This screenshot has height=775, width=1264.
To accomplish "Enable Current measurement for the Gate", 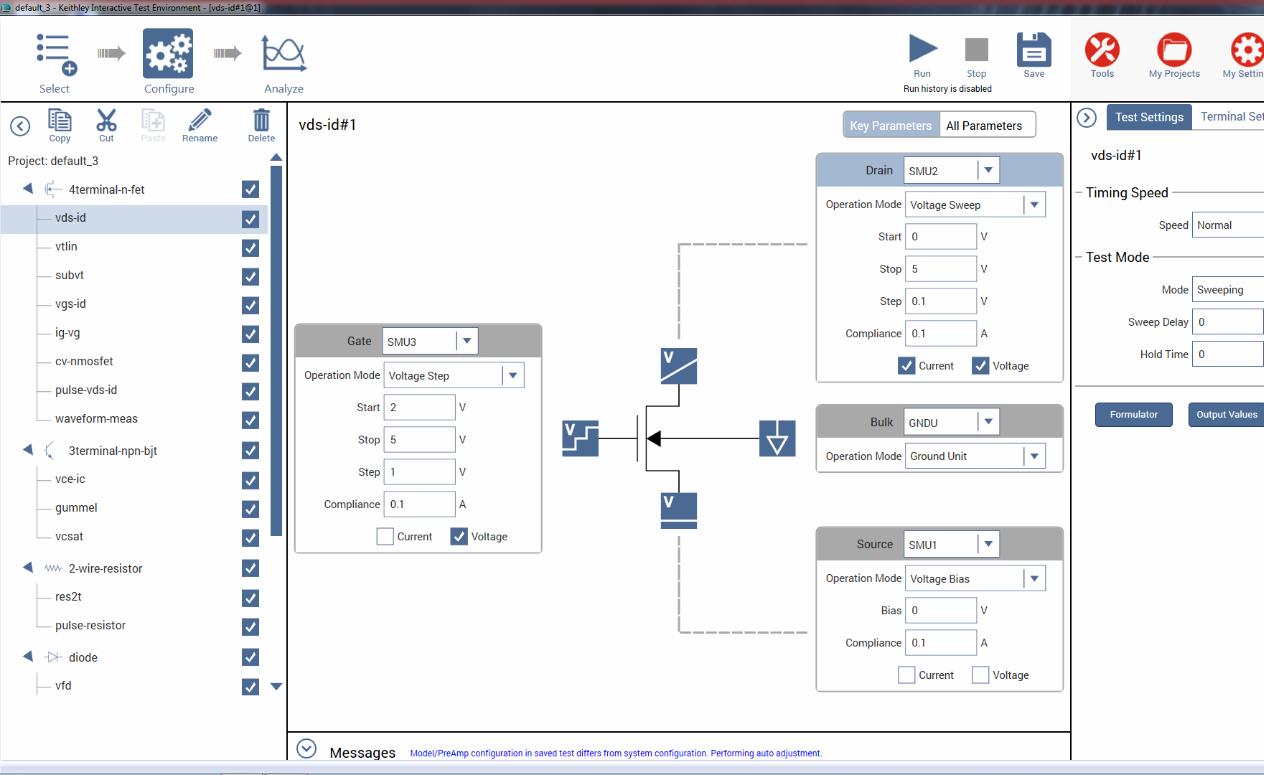I will tap(385, 536).
